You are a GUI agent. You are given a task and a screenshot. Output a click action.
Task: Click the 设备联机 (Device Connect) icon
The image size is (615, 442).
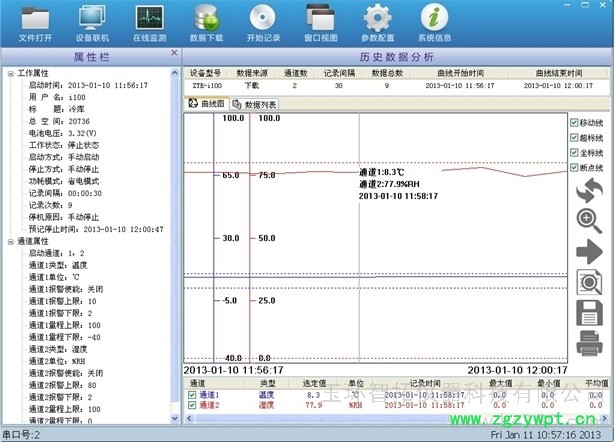[92, 20]
